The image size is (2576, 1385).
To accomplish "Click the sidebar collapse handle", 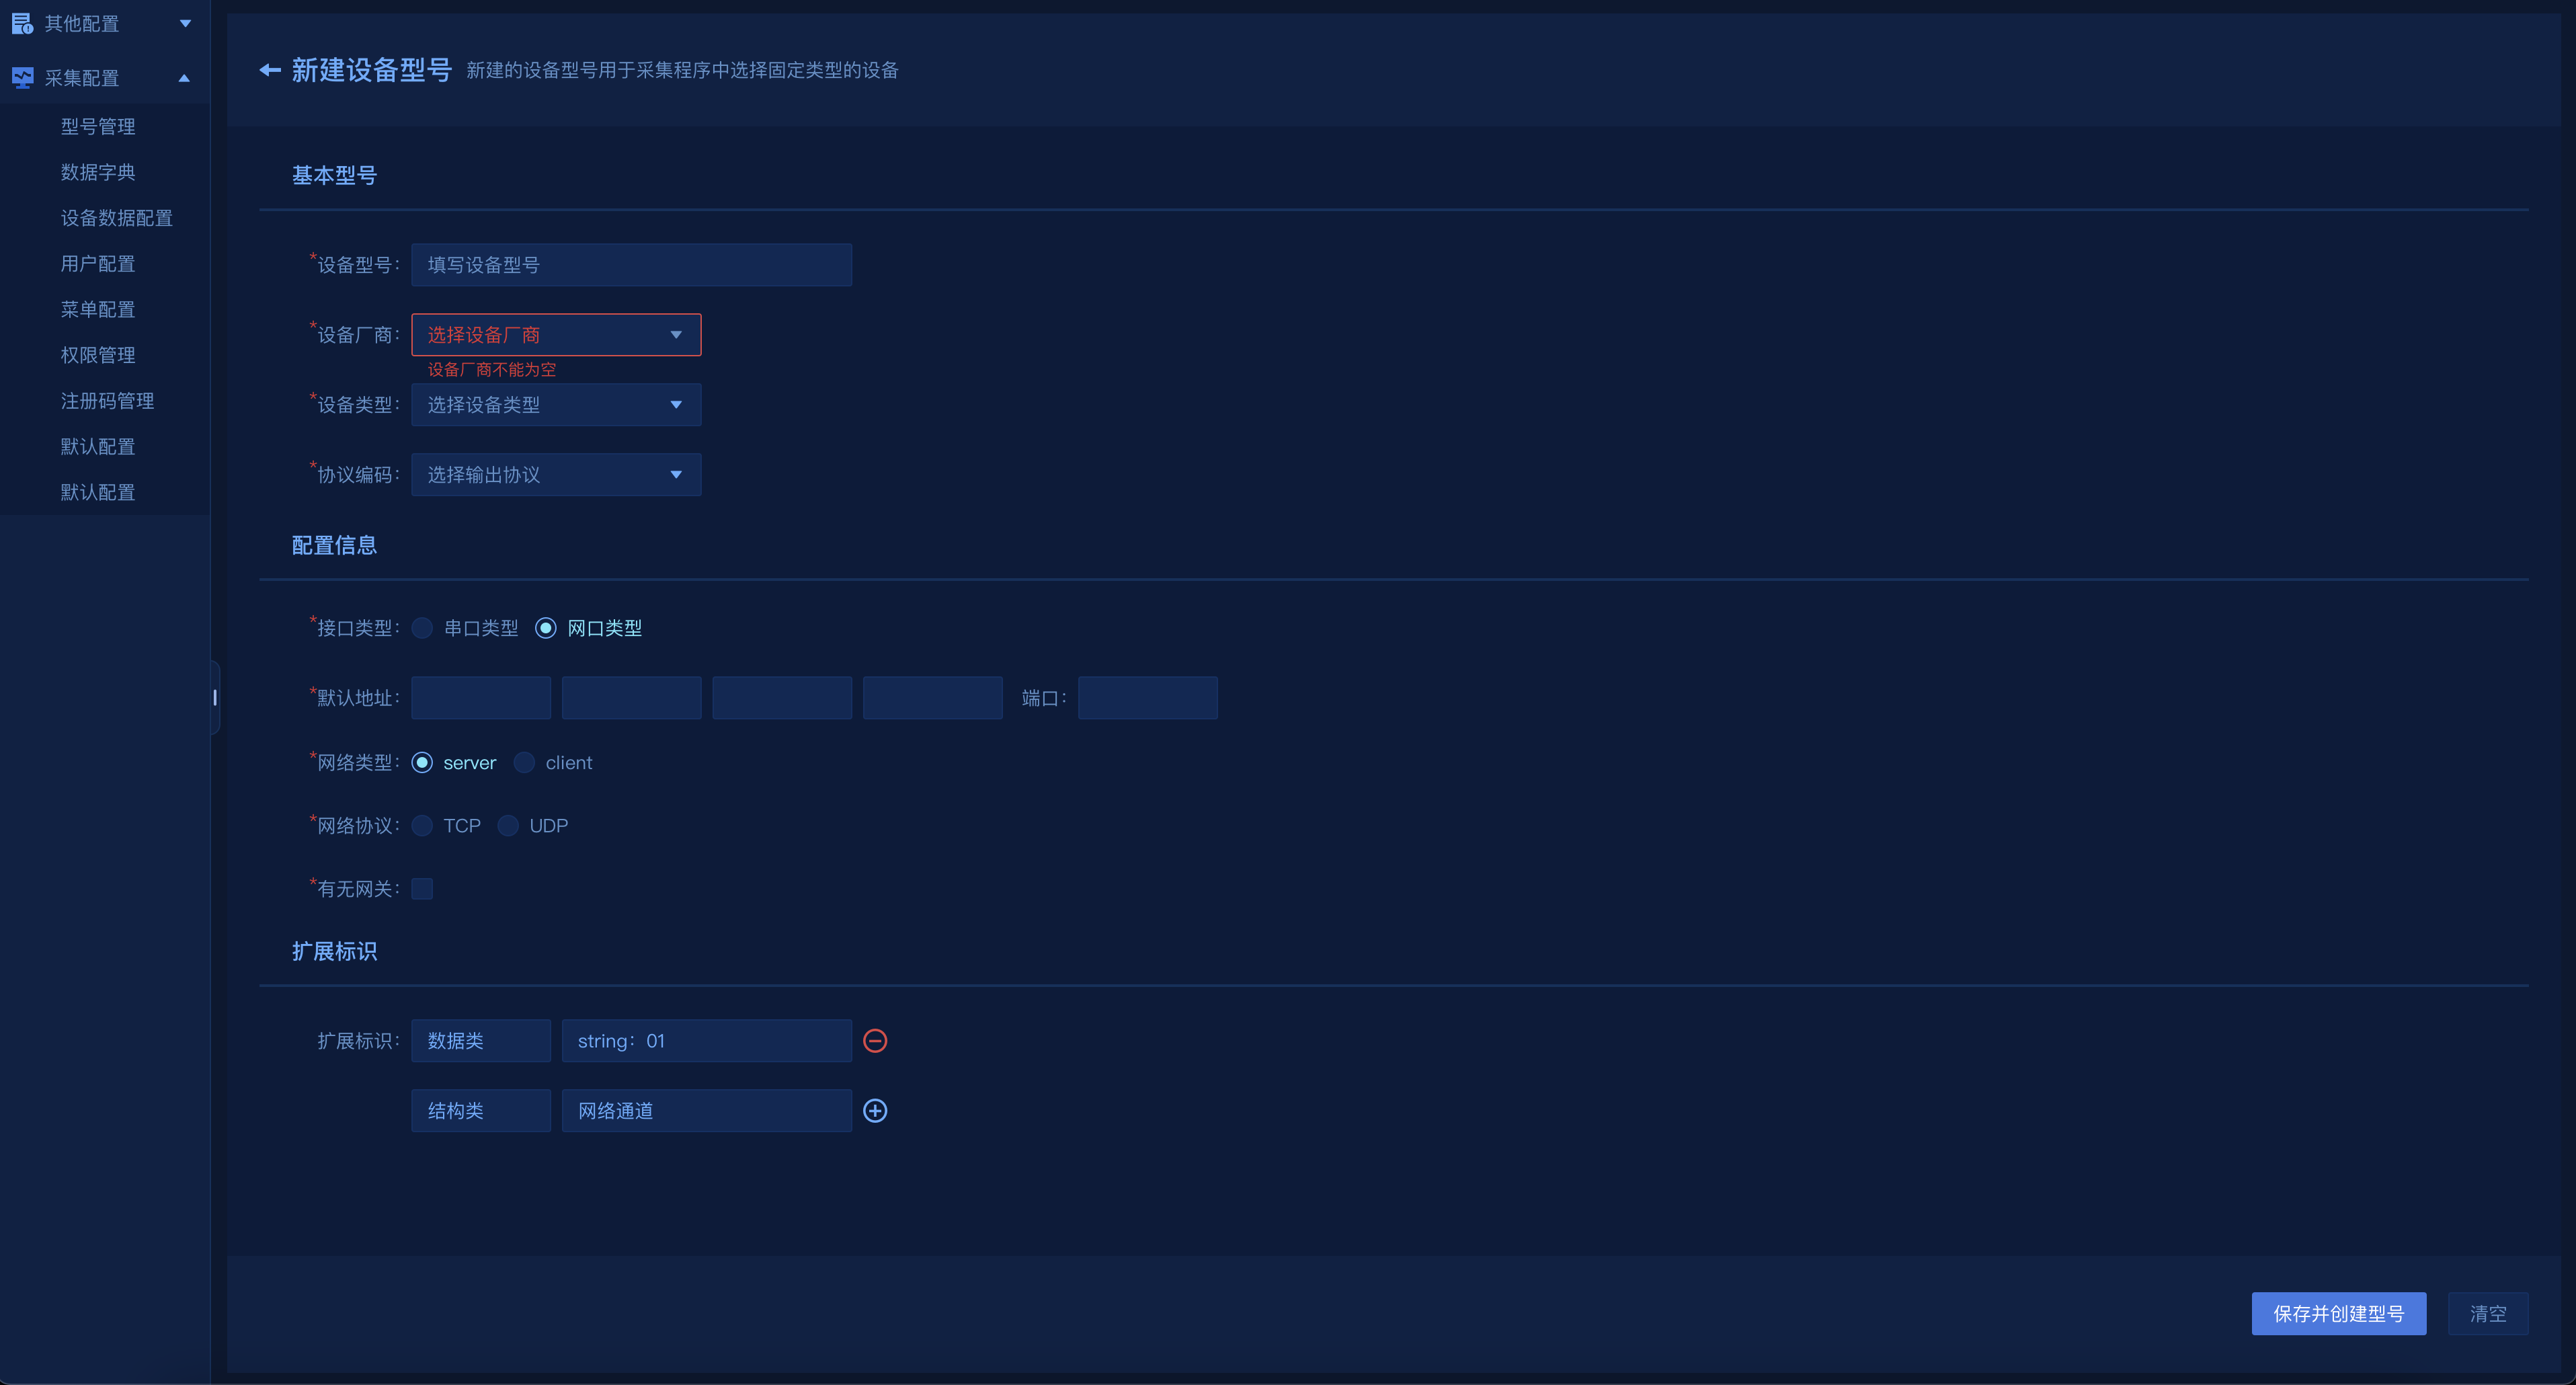I will tap(214, 697).
